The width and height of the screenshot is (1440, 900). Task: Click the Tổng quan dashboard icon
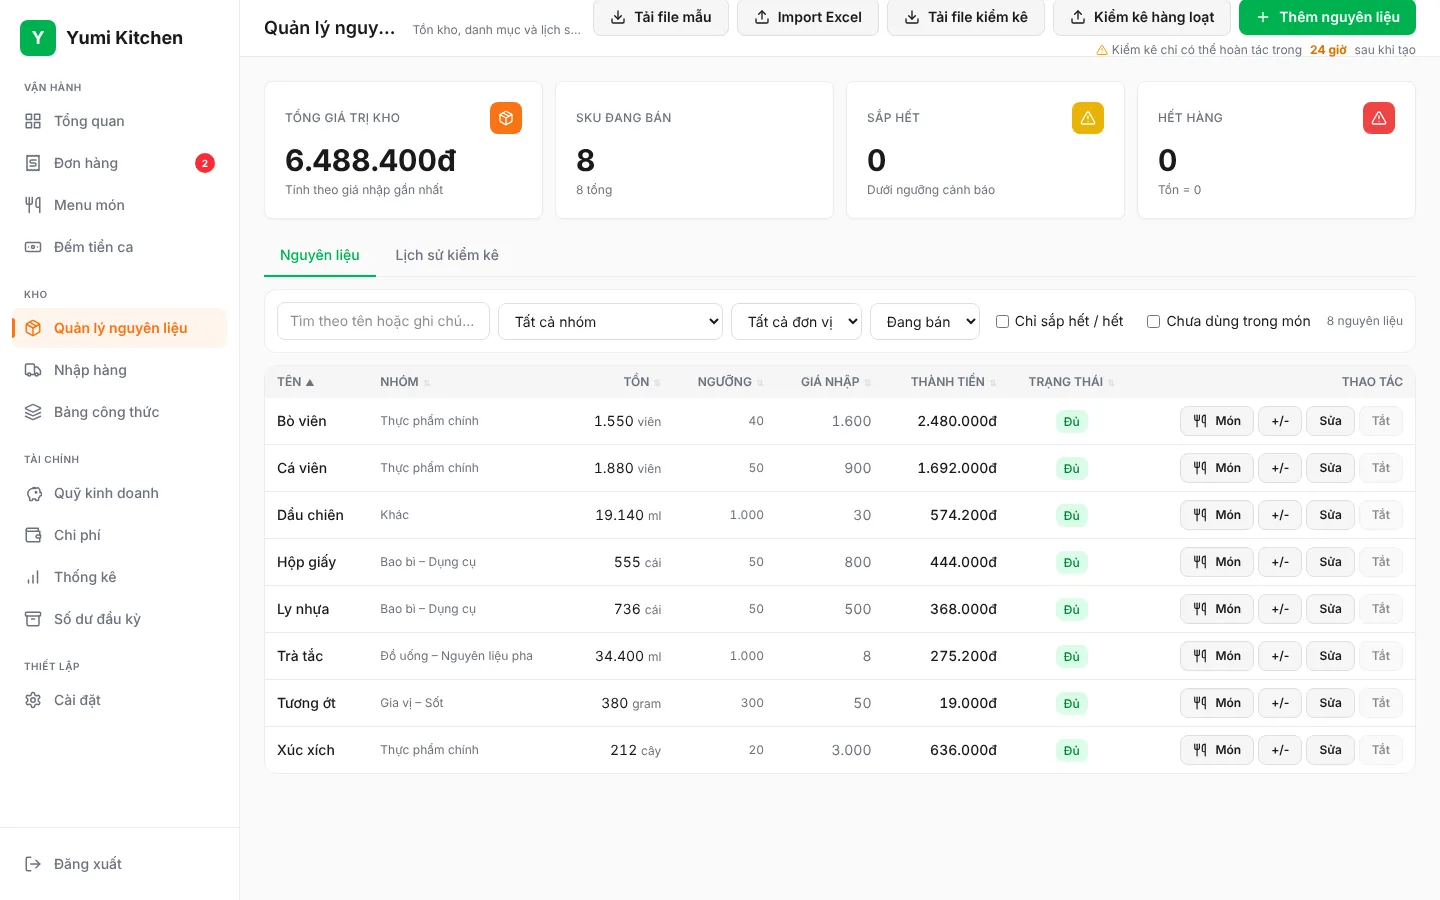(x=33, y=121)
